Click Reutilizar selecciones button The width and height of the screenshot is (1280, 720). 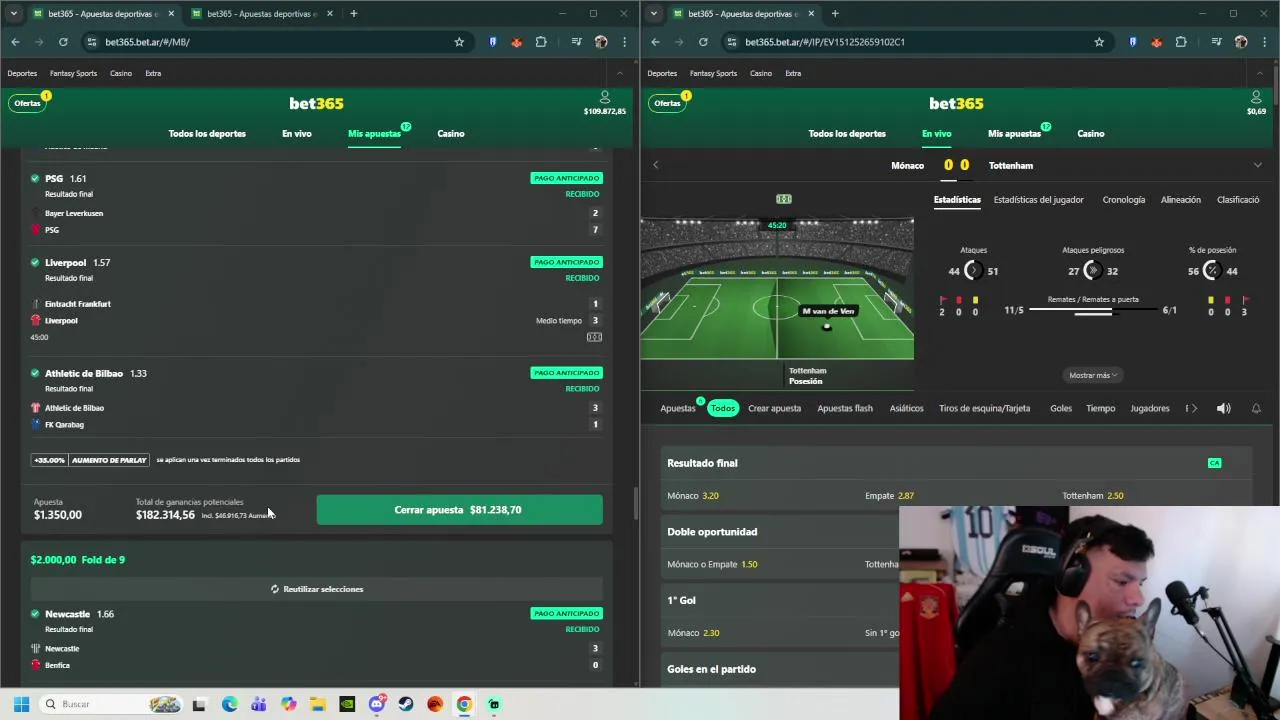pyautogui.click(x=317, y=589)
